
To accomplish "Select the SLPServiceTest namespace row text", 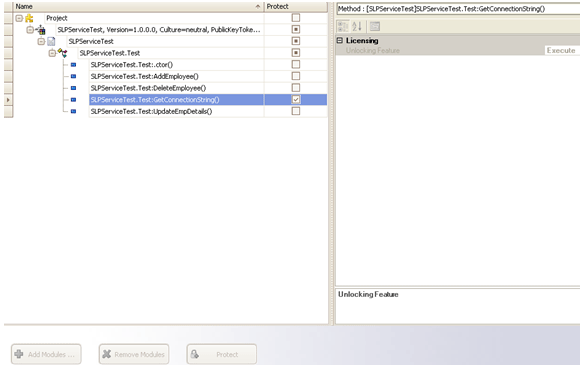I will [91, 41].
